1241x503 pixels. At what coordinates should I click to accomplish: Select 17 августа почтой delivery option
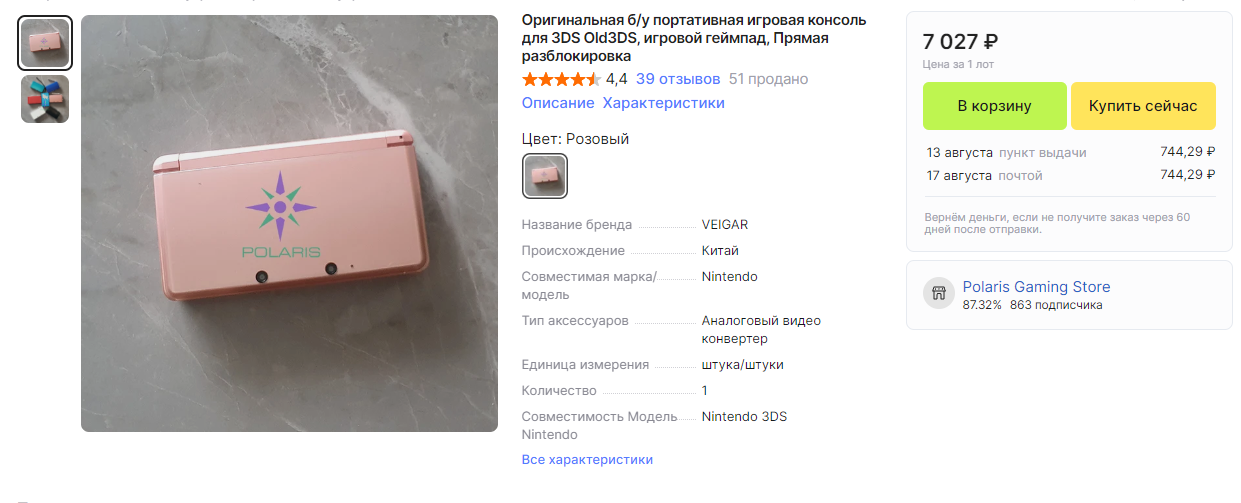1071,175
